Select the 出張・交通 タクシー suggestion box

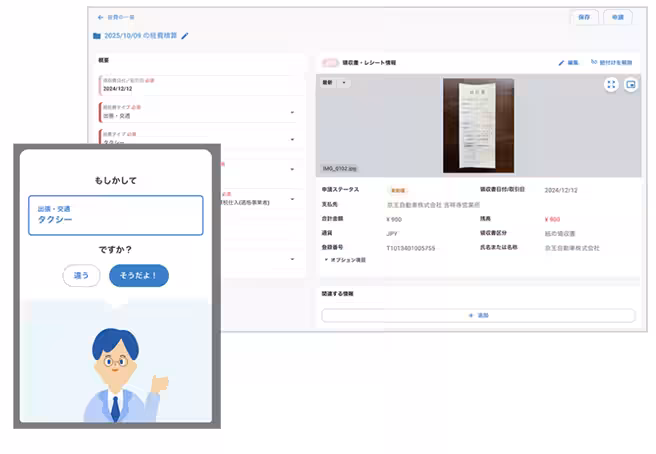[x=116, y=215]
